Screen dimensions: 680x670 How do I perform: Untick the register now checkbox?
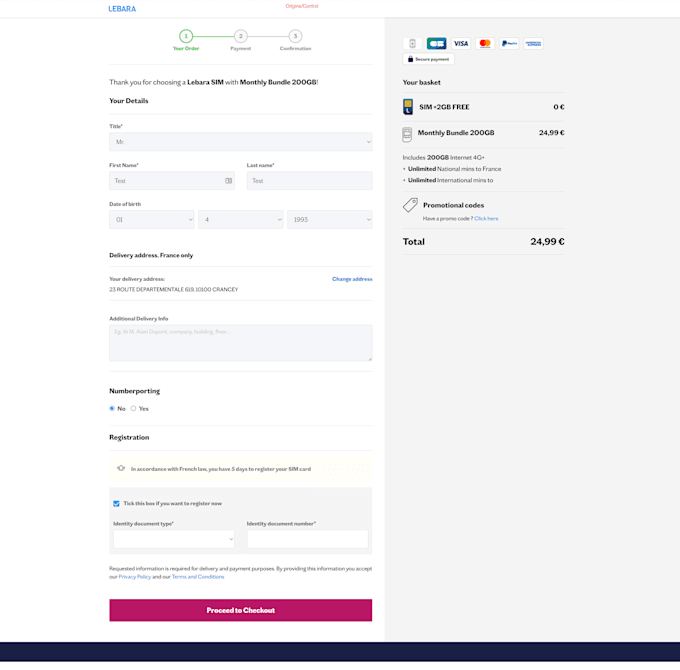click(x=116, y=503)
